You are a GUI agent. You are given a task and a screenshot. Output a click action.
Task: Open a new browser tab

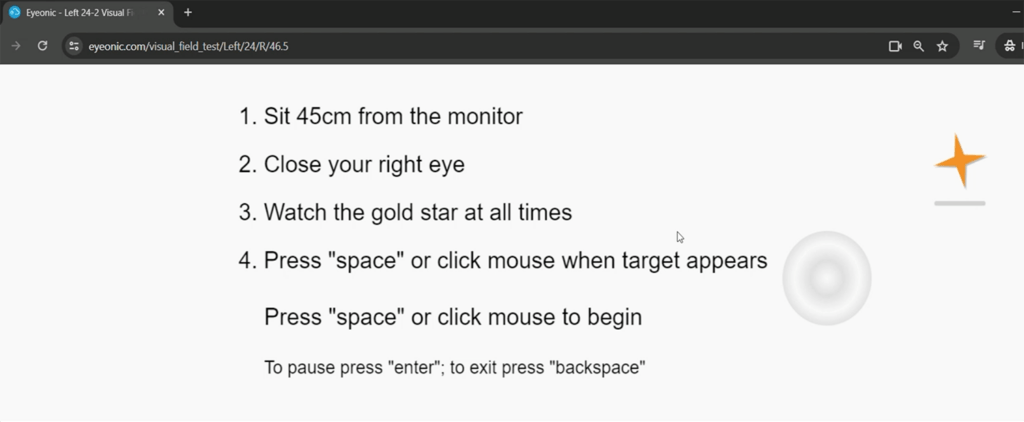pyautogui.click(x=188, y=12)
